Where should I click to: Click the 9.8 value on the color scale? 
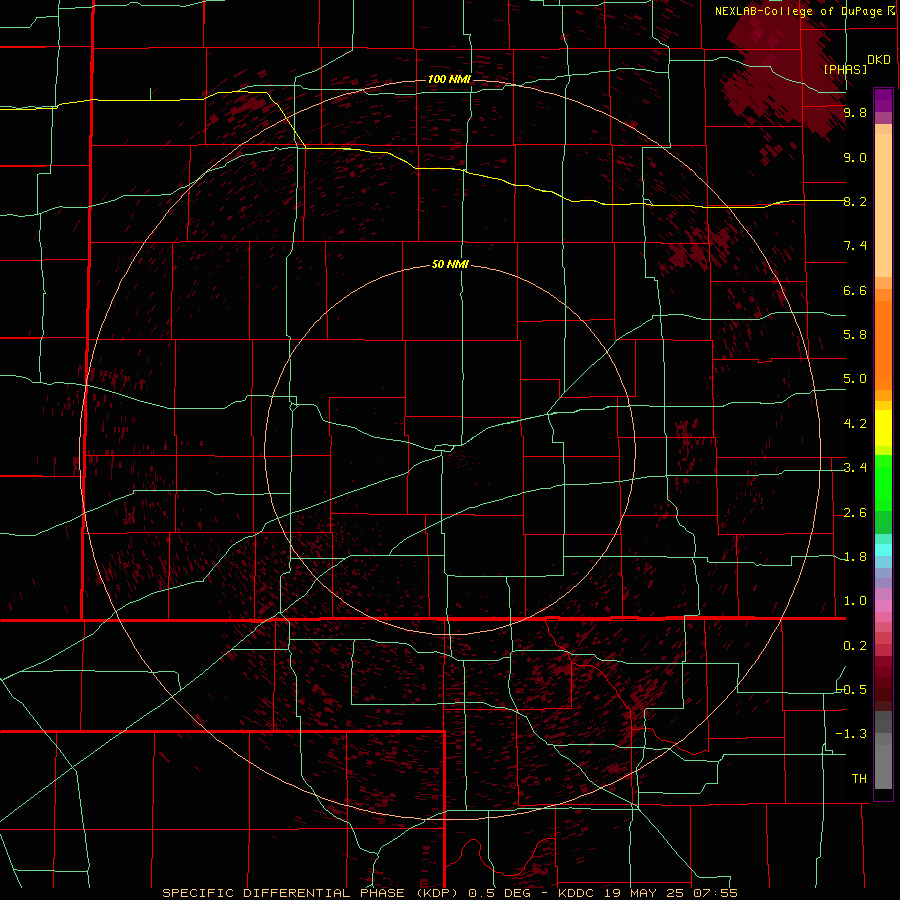click(x=855, y=113)
